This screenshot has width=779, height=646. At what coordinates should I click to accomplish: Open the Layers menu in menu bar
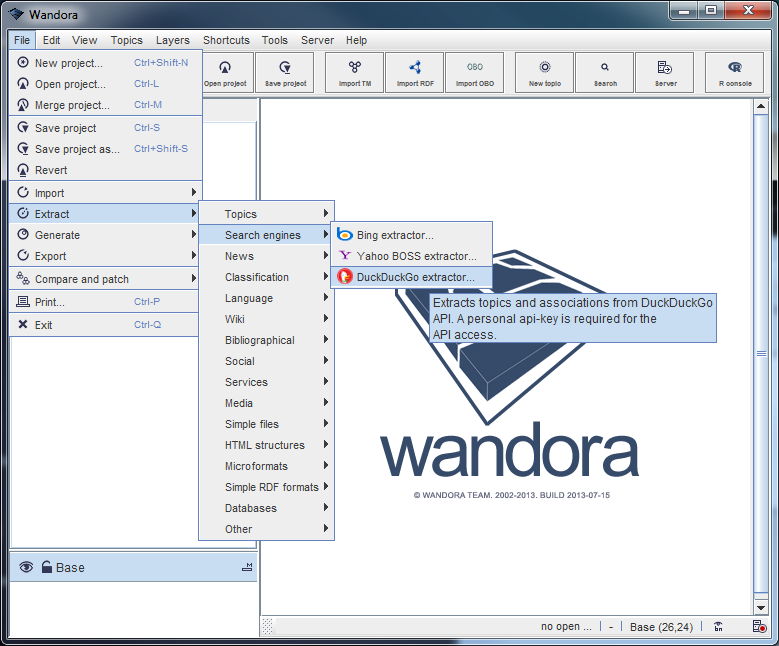[172, 40]
